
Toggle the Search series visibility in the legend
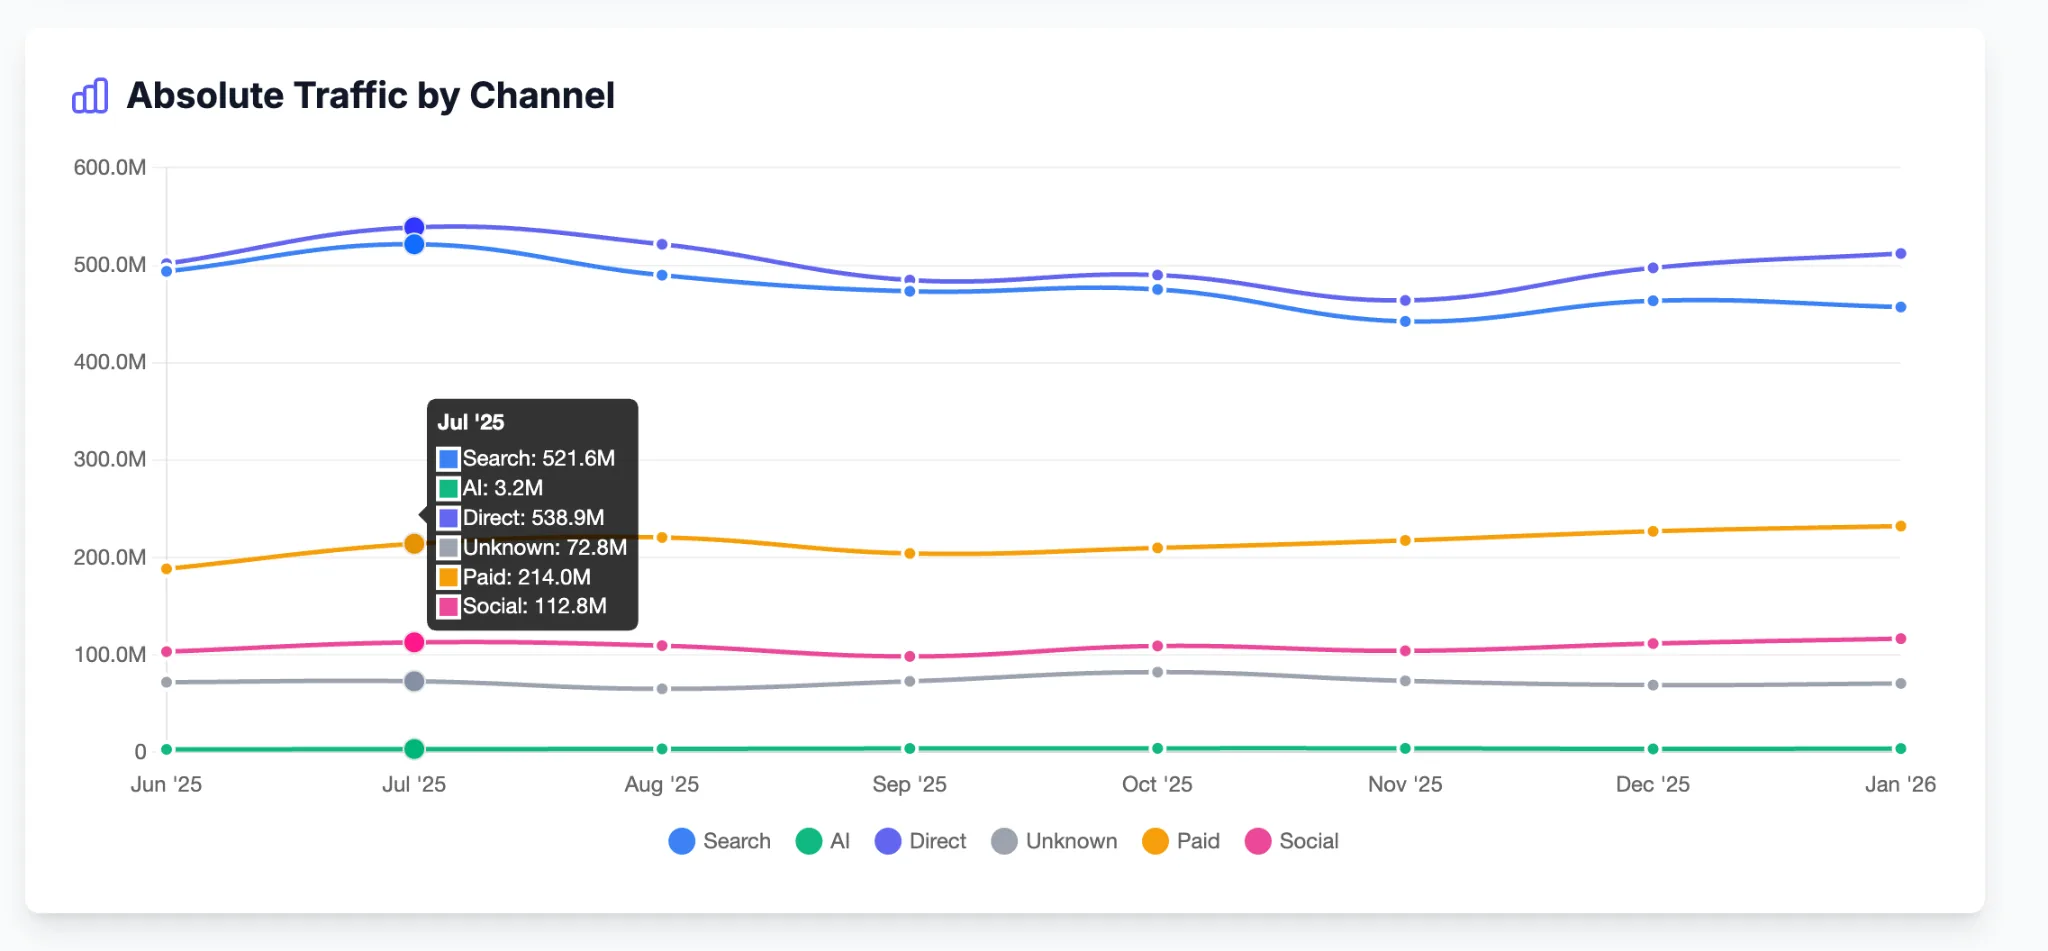click(720, 841)
